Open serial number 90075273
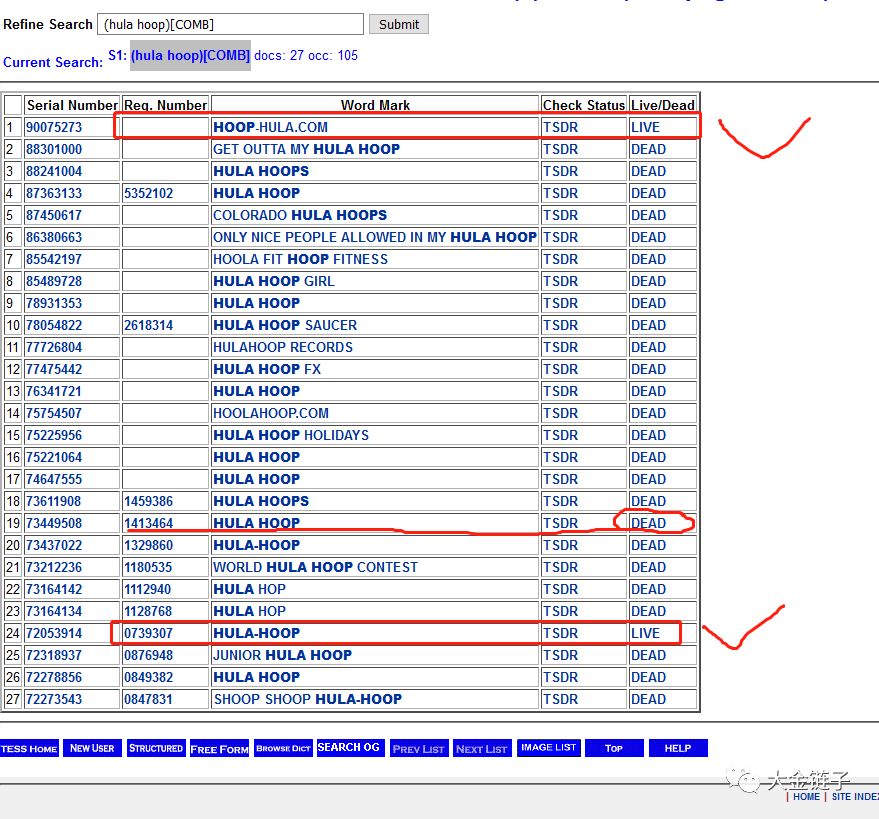The width and height of the screenshot is (879, 819). tap(54, 127)
